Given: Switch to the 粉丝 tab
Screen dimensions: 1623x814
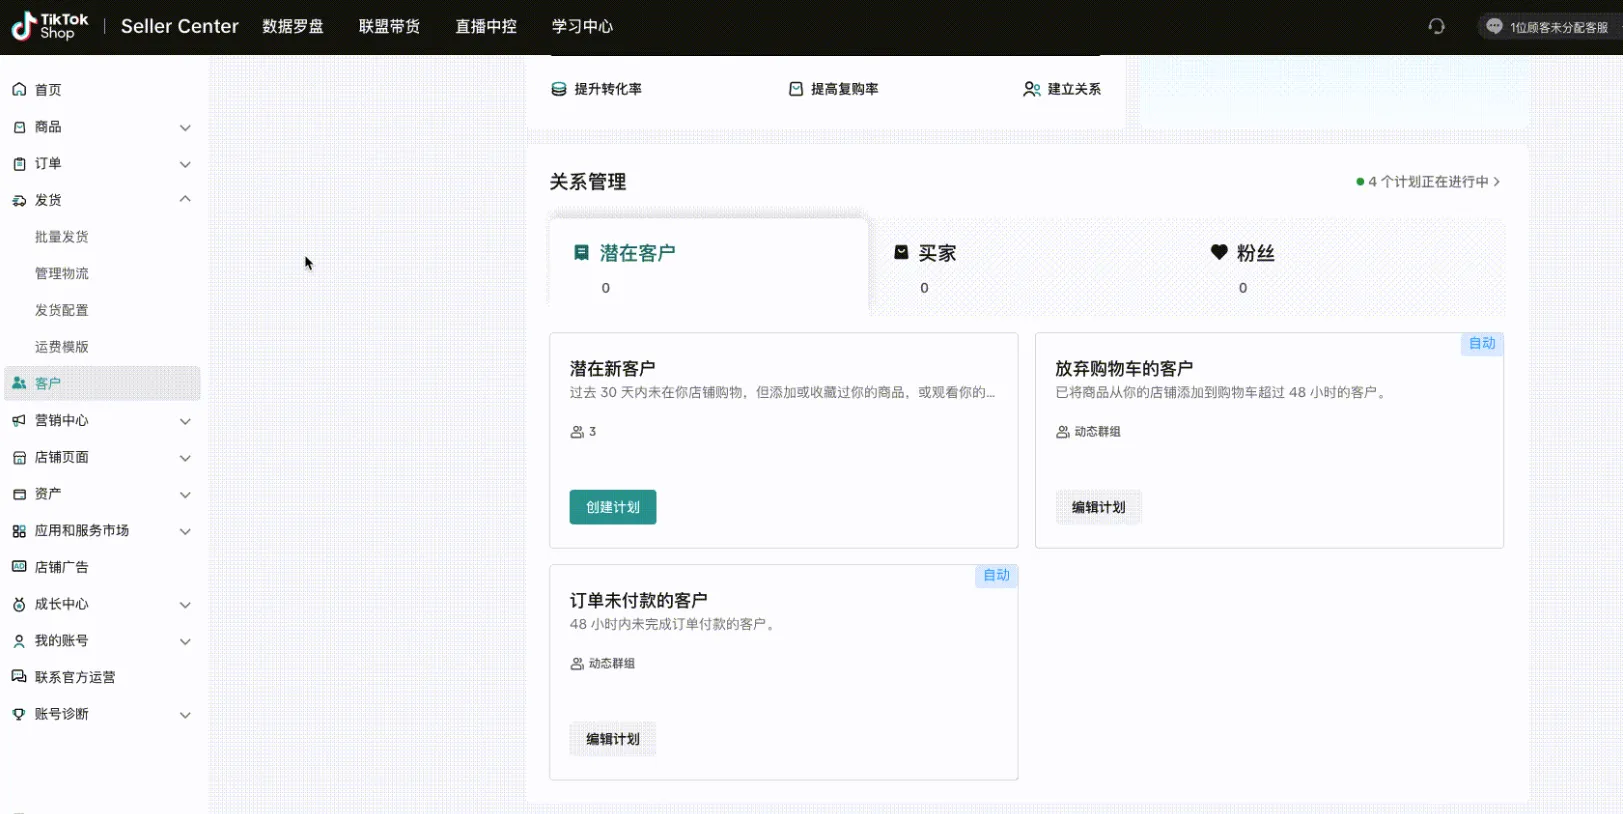Looking at the screenshot, I should click(x=1346, y=267).
